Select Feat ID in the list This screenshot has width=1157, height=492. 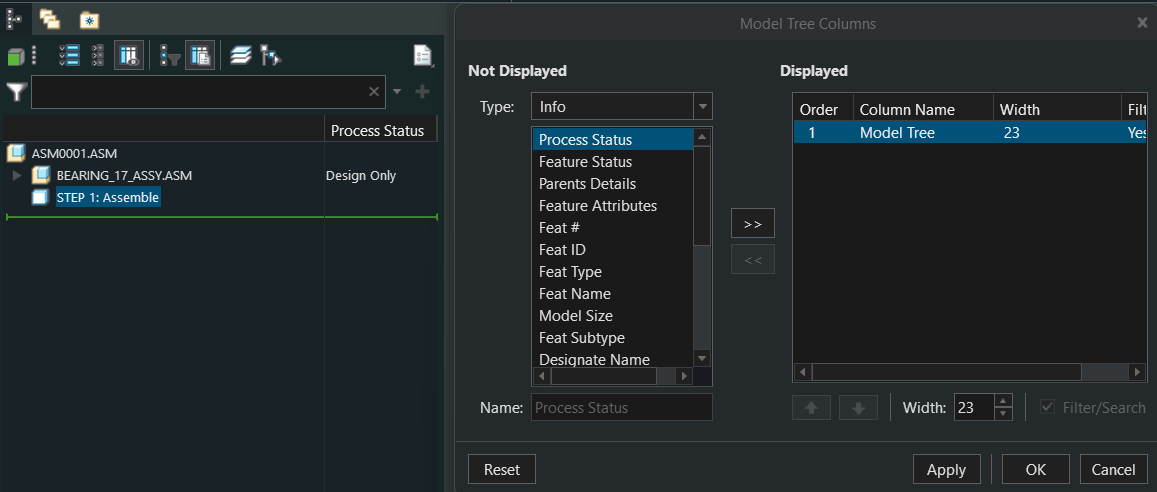[612, 250]
